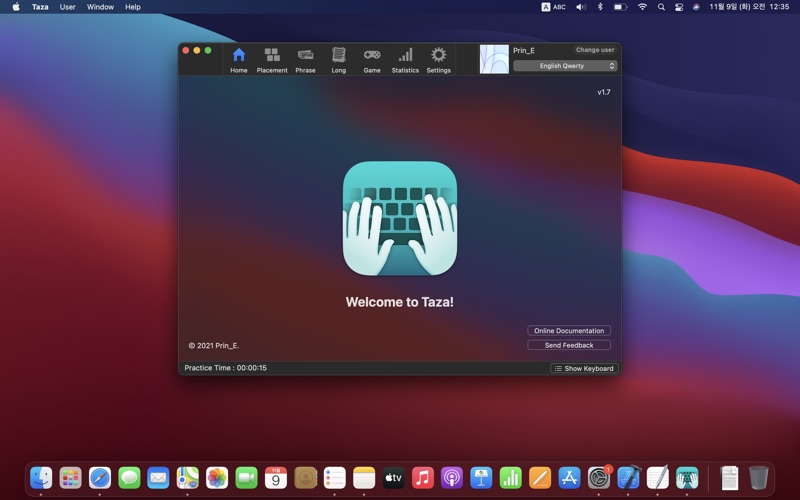
Task: Click Send Feedback button
Action: click(569, 345)
